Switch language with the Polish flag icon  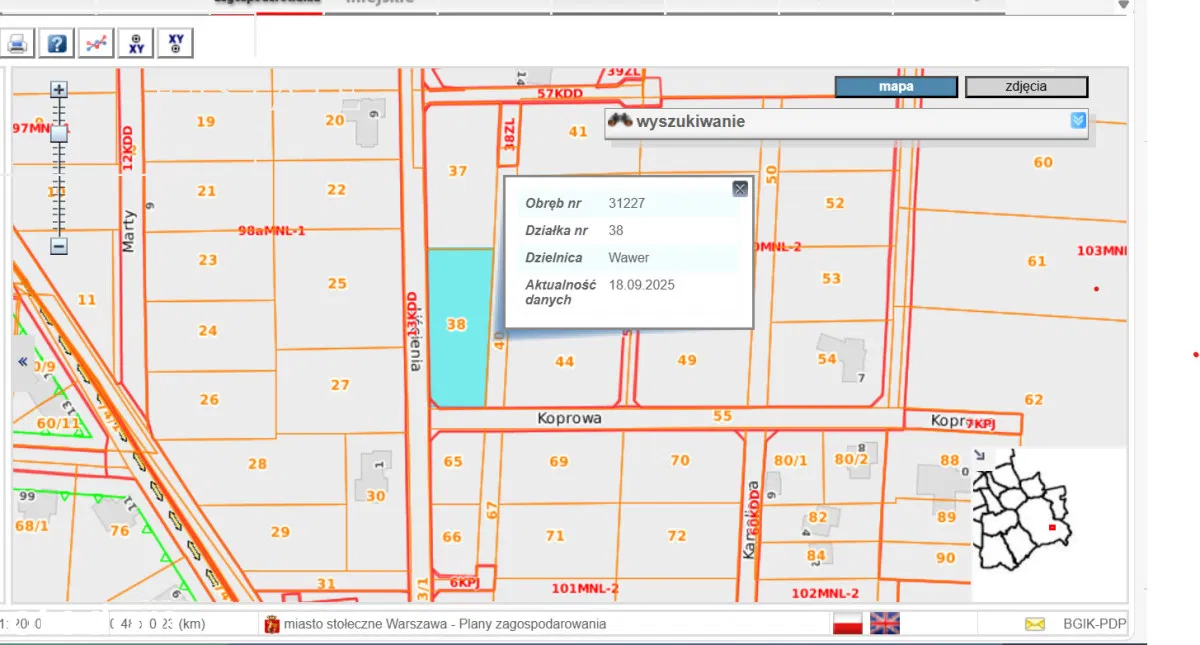(847, 623)
